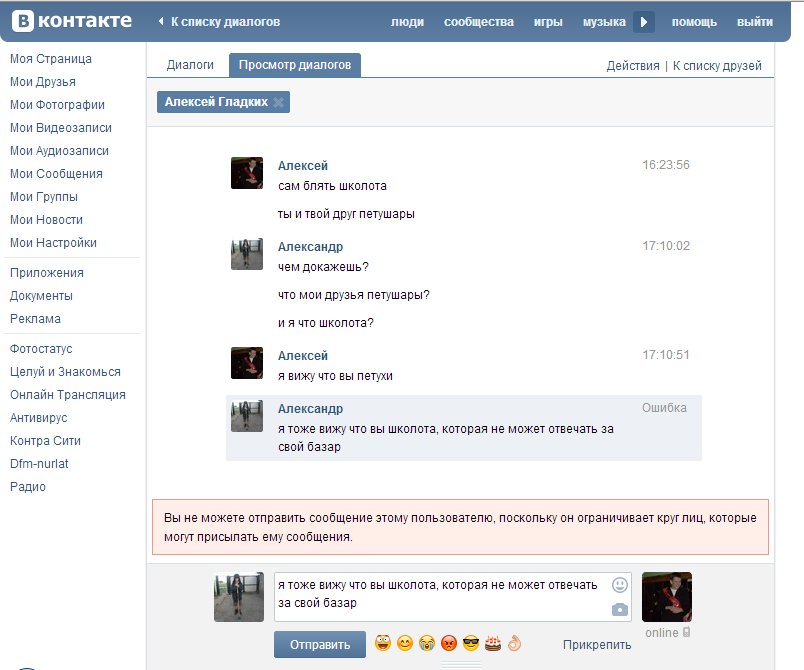The height and width of the screenshot is (670, 804).
Task: Open Мои Группы in the sidebar
Action: [44, 197]
